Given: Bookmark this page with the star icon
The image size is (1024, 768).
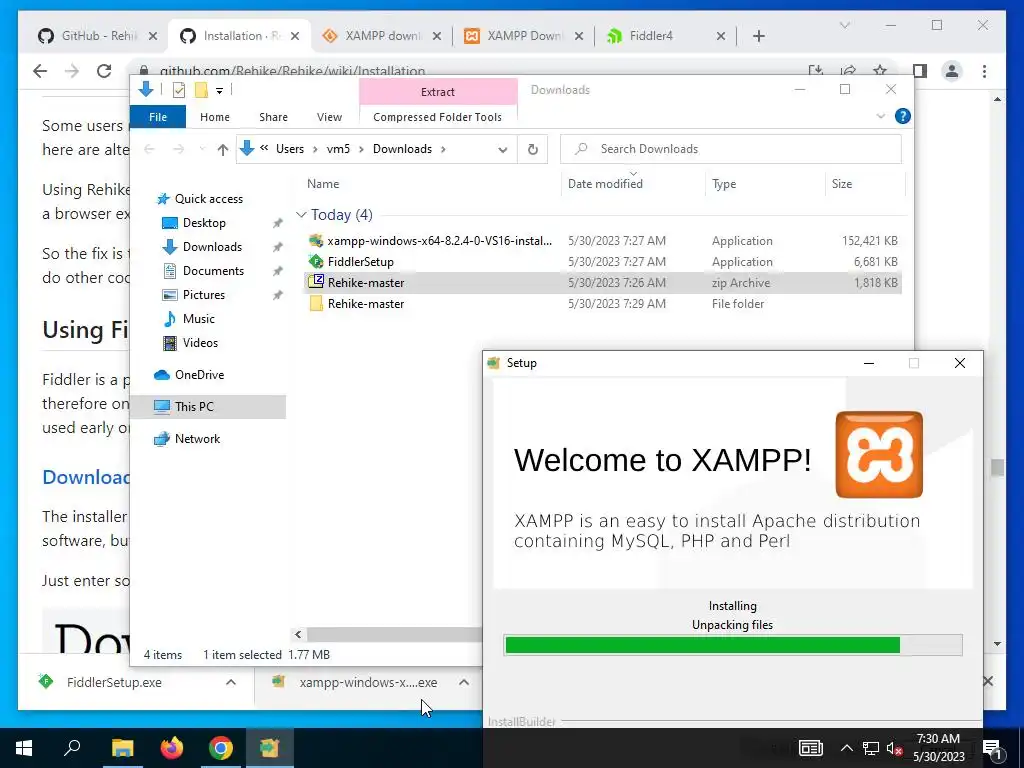Looking at the screenshot, I should tap(880, 70).
